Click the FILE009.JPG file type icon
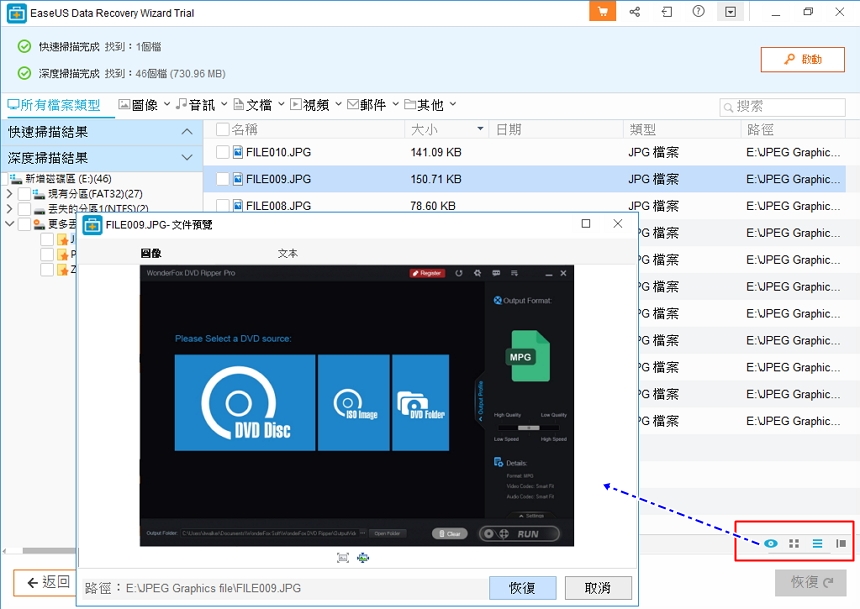Viewport: 860px width, 609px height. coord(237,179)
